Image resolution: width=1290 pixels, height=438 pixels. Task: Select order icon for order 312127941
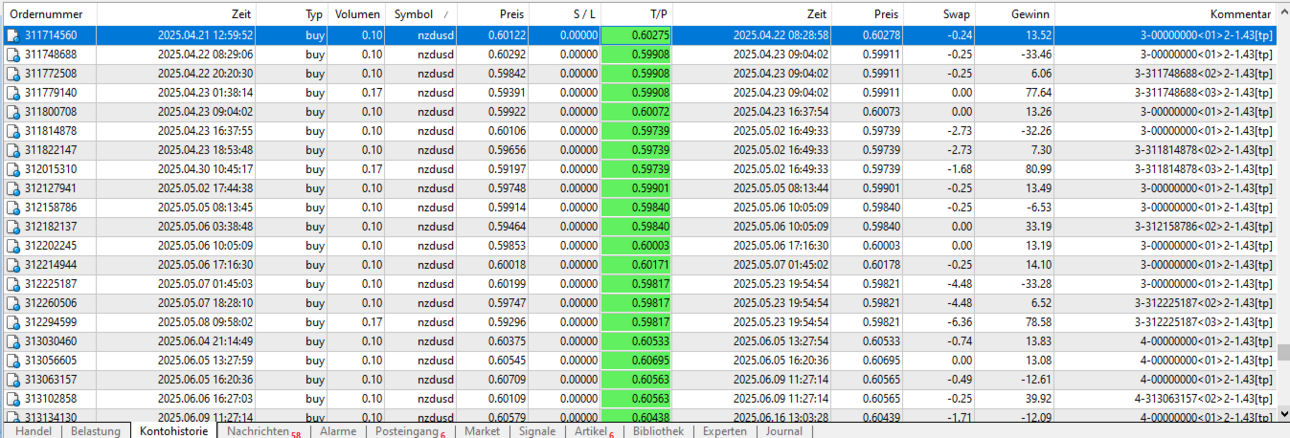[x=13, y=188]
